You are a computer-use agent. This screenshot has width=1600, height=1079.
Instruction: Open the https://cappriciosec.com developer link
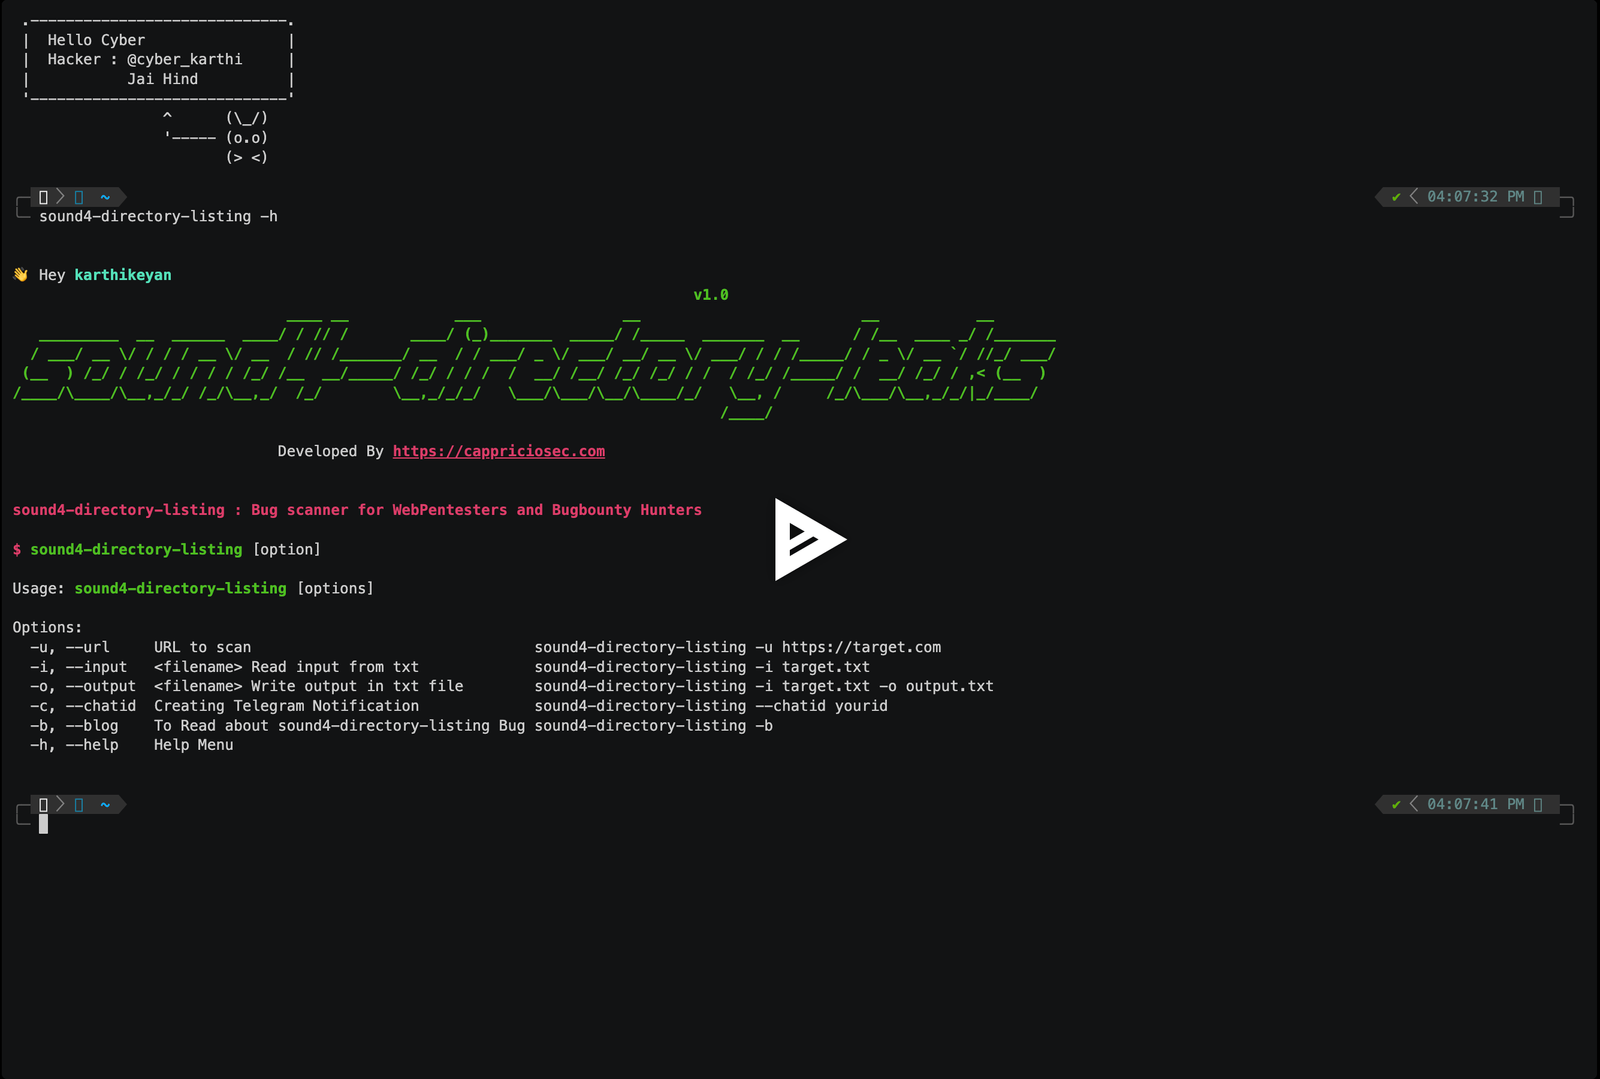click(499, 451)
